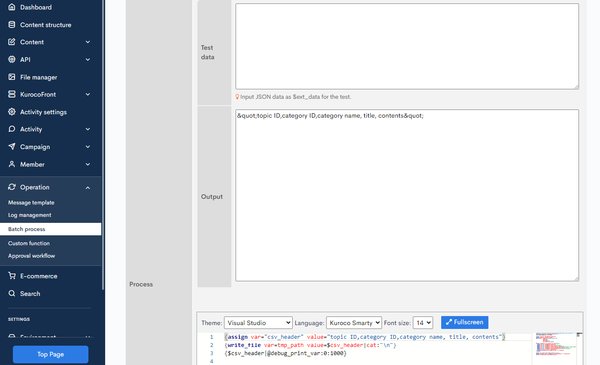This screenshot has height=365, width=600.
Task: Open the Language dropdown set to Kuroco Smarty
Action: click(354, 323)
